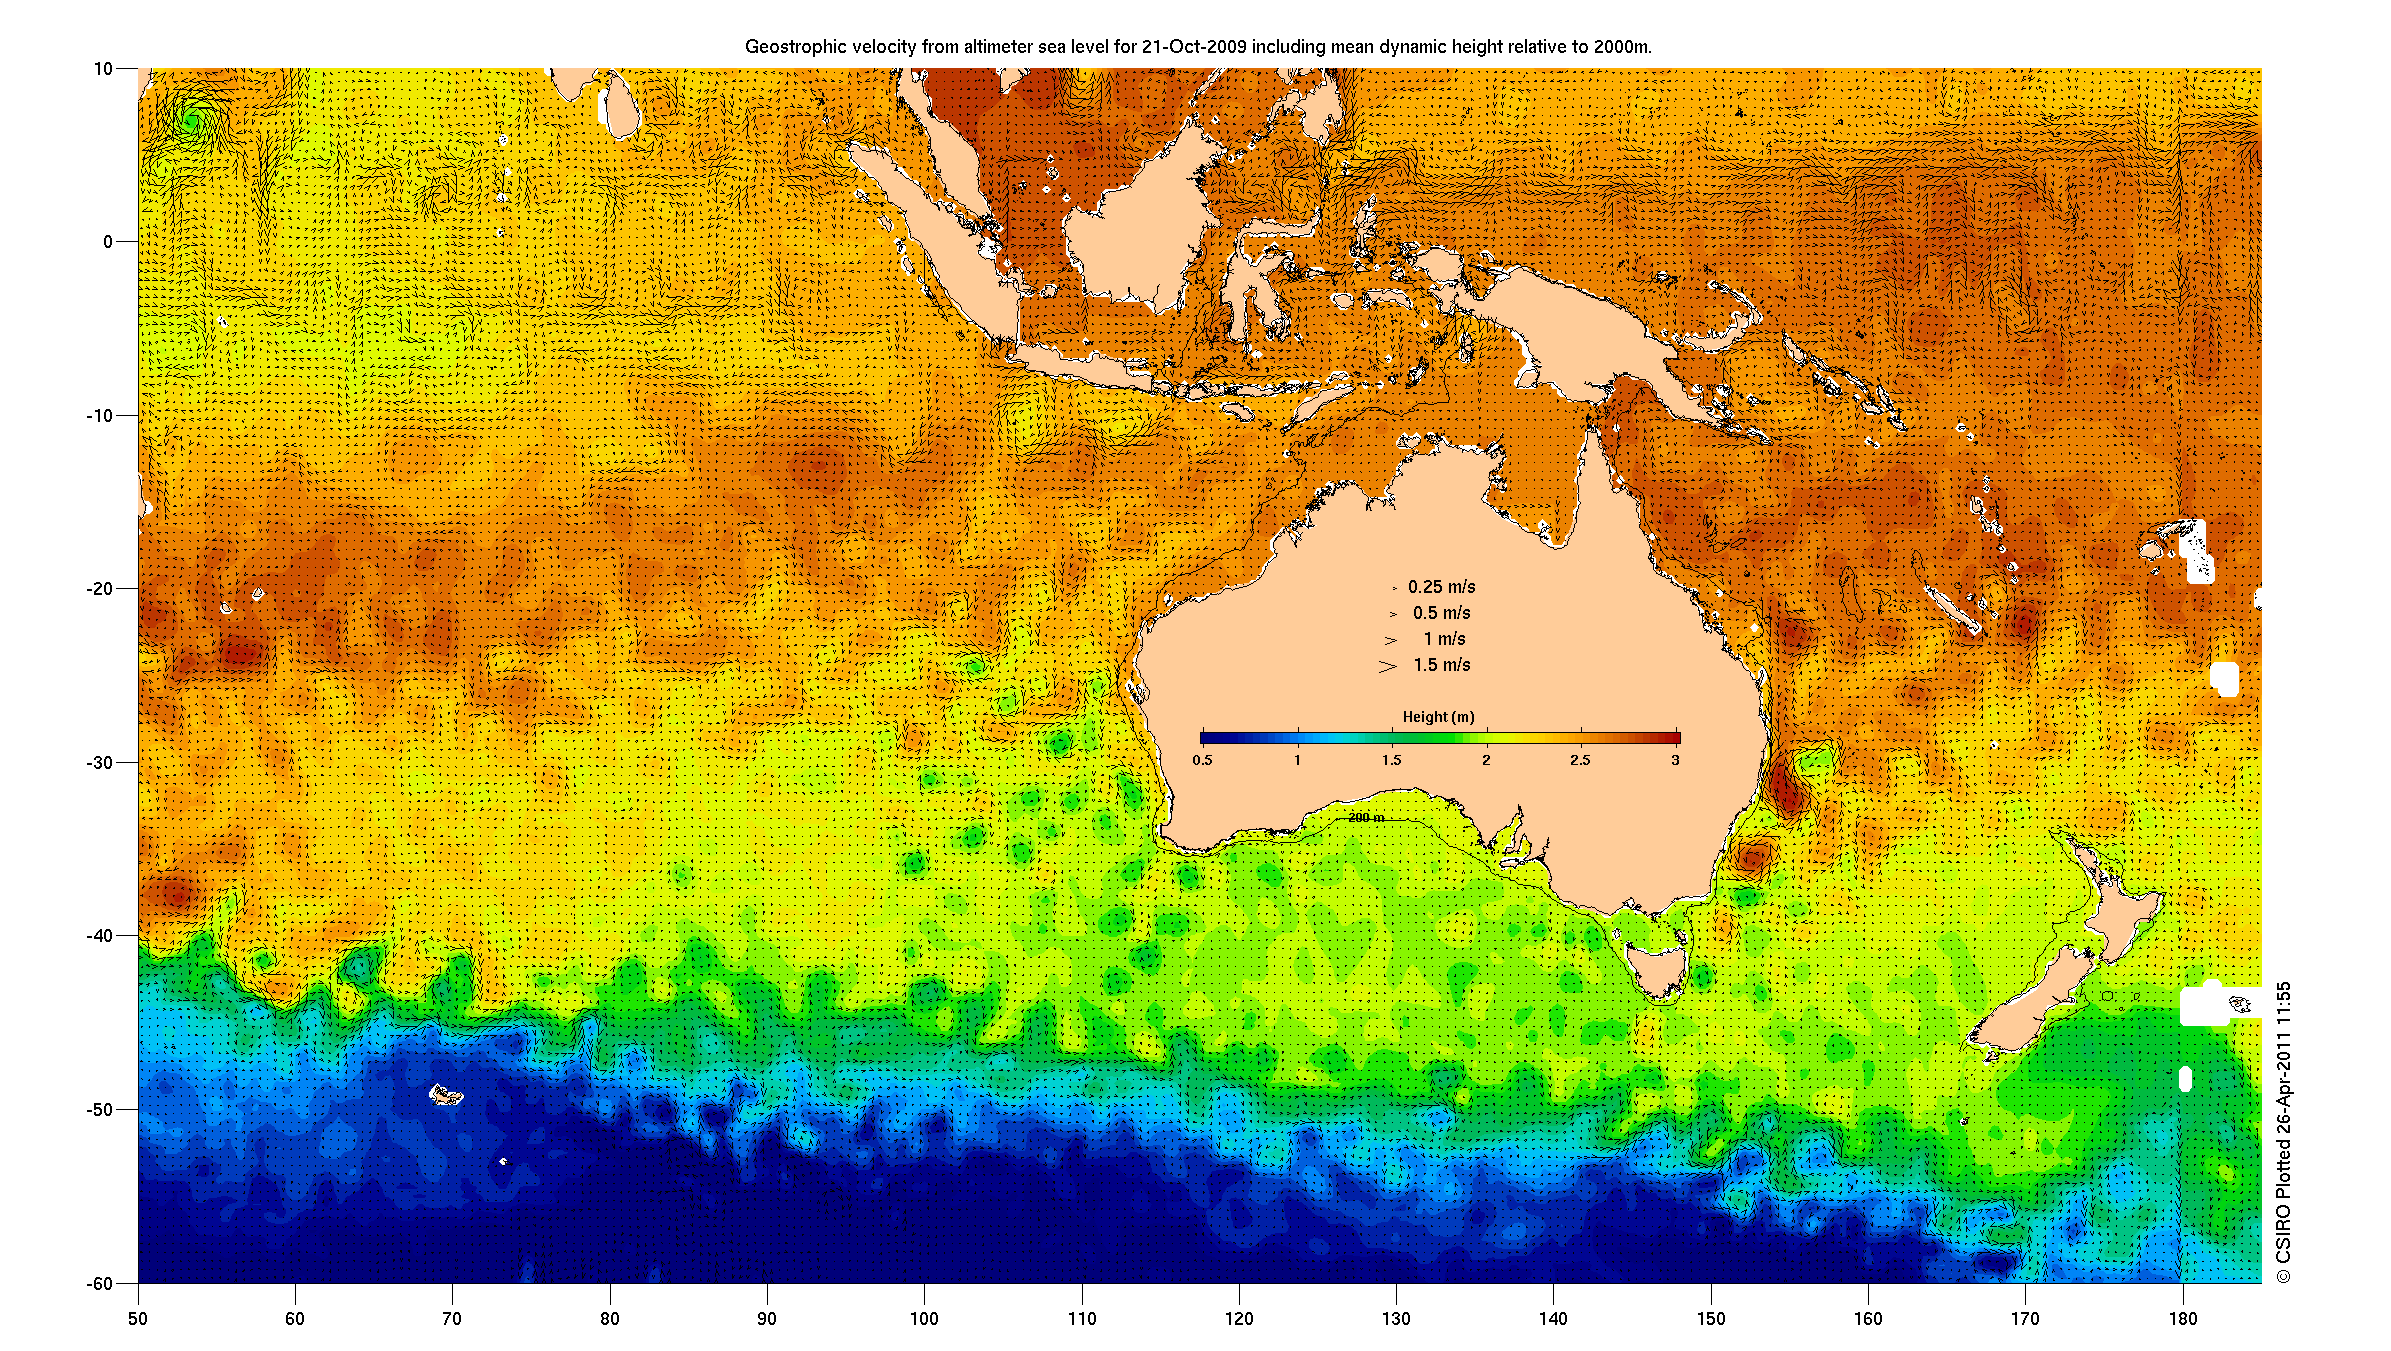Click the longitude axis label 50

click(x=138, y=1318)
